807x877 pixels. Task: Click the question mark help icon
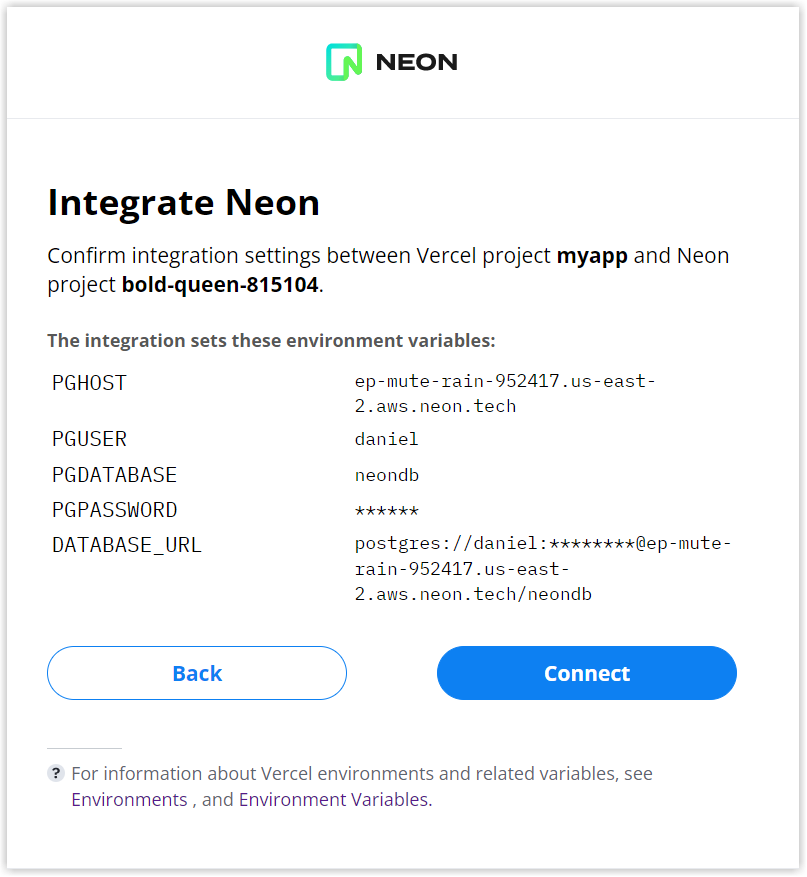click(x=55, y=774)
